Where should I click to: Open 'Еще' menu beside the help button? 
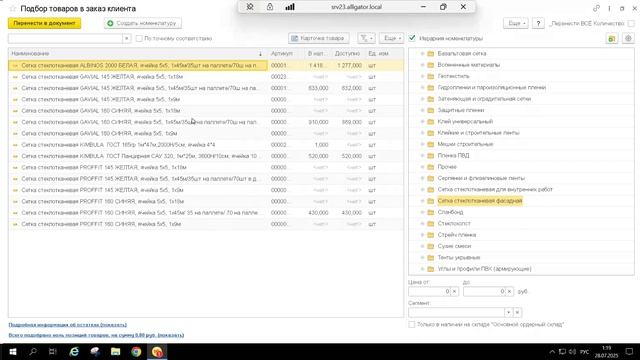[x=516, y=23]
